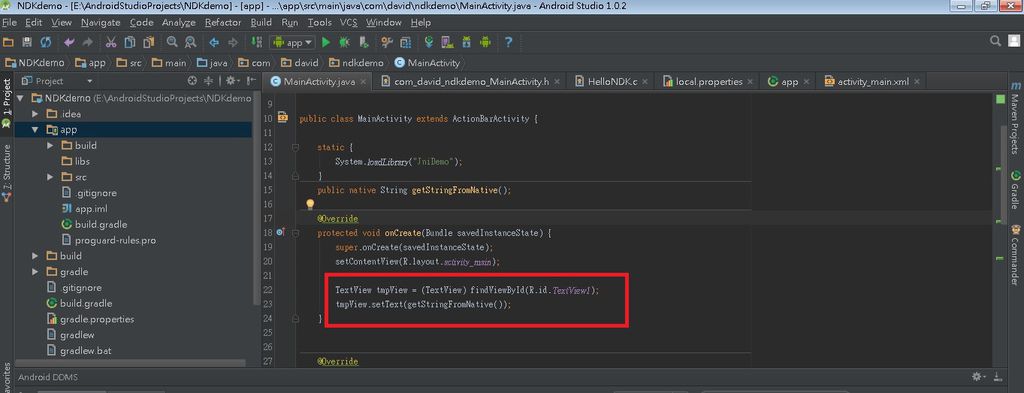This screenshot has height=393, width=1024.
Task: Click the MainActivity breadcrumb
Action: click(x=428, y=63)
